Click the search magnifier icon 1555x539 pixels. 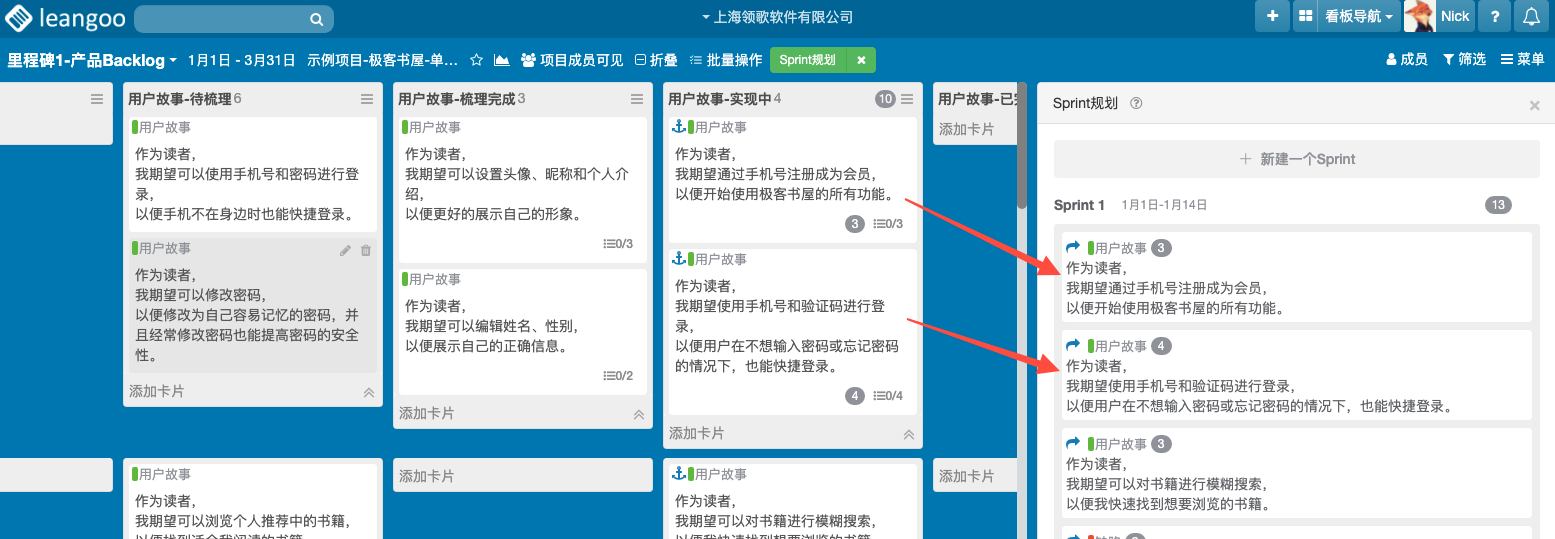click(x=316, y=19)
